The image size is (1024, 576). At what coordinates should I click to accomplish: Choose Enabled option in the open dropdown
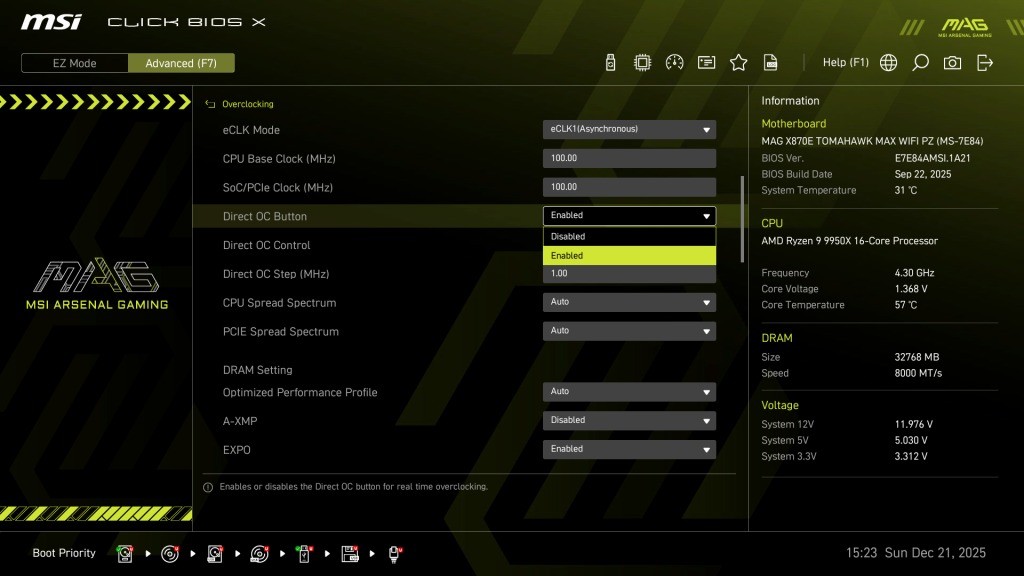coord(629,256)
